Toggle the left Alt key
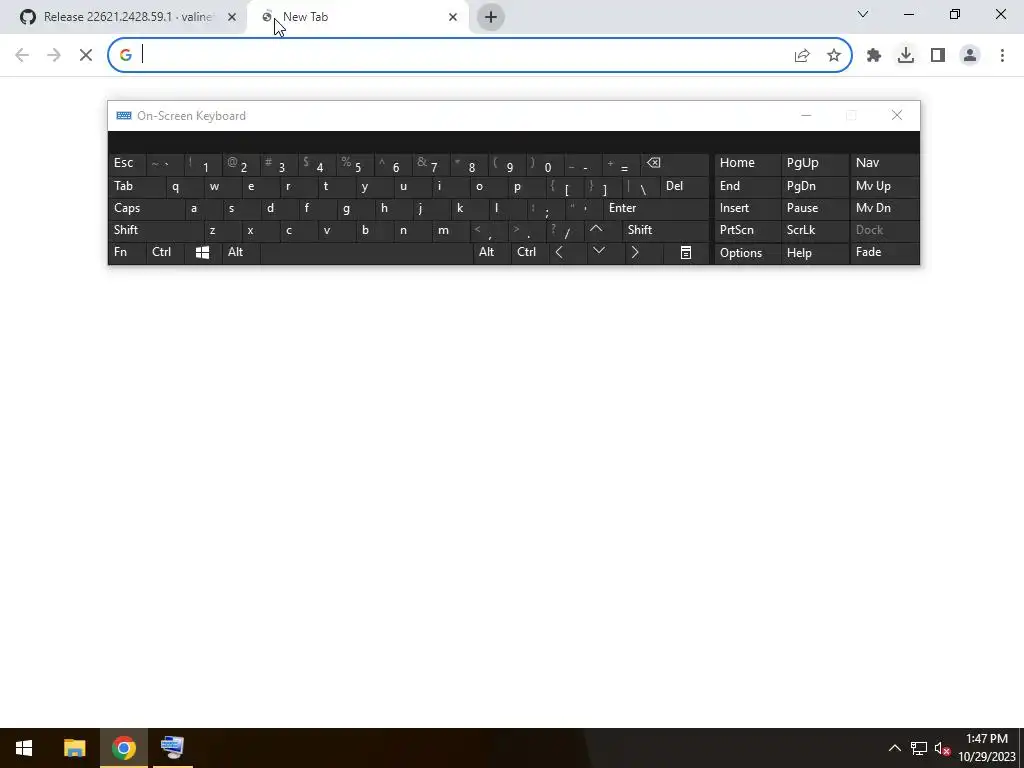 (x=241, y=253)
